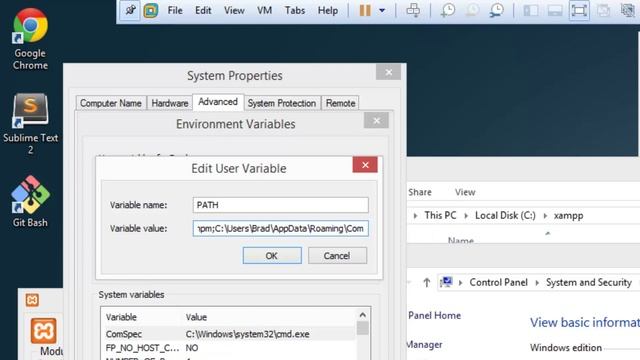The height and width of the screenshot is (360, 640).
Task: Expand the arrow after Local Disk (C:)
Action: 545,216
